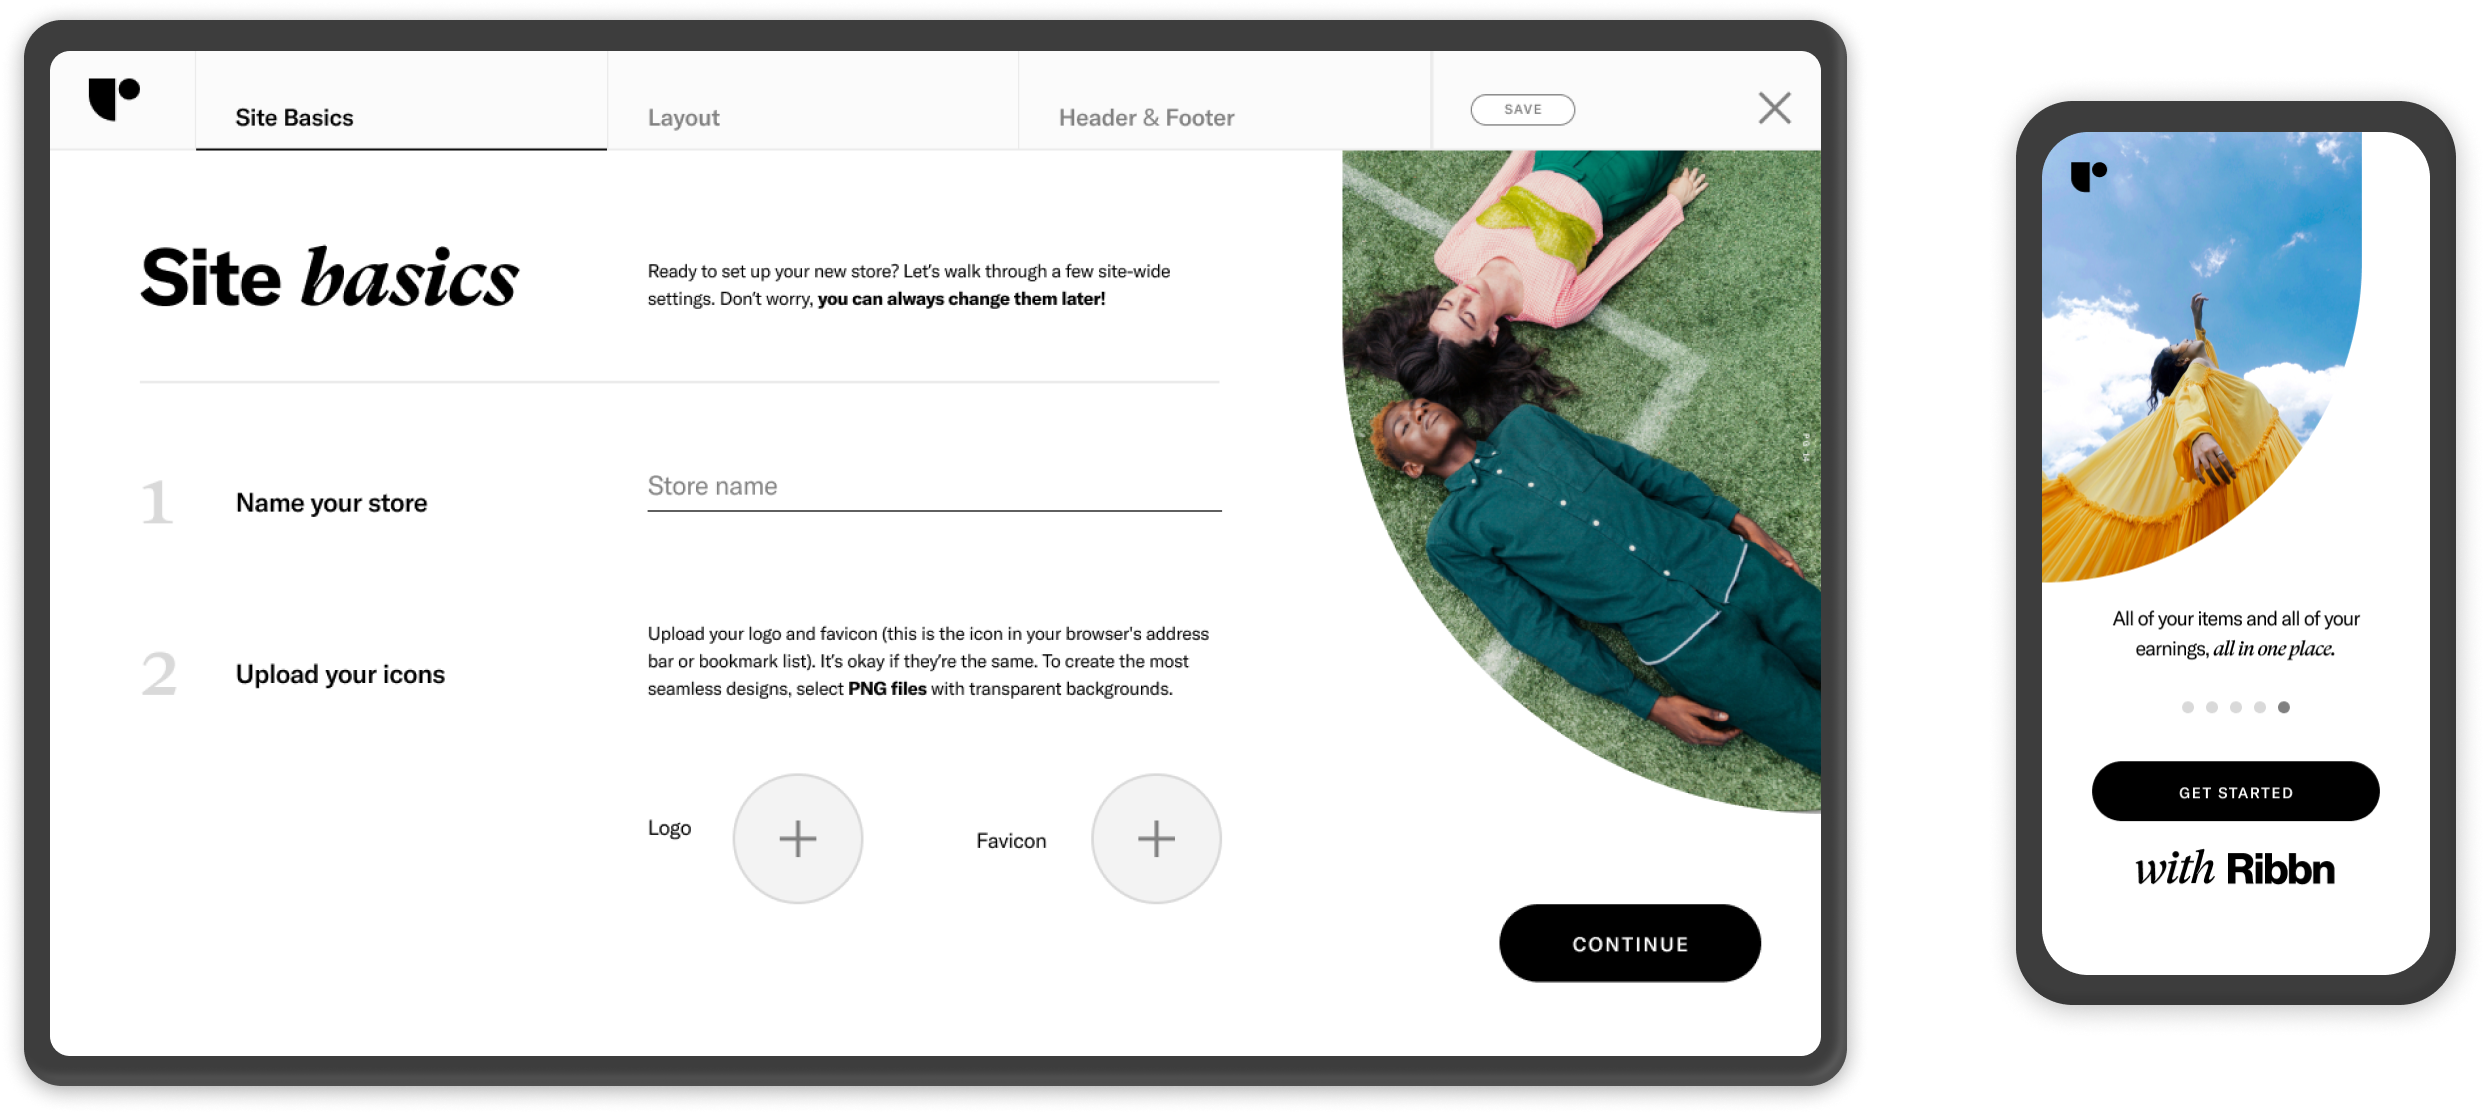Add a Logo using the plus circle
Image resolution: width=2487 pixels, height=1114 pixels.
tap(798, 838)
